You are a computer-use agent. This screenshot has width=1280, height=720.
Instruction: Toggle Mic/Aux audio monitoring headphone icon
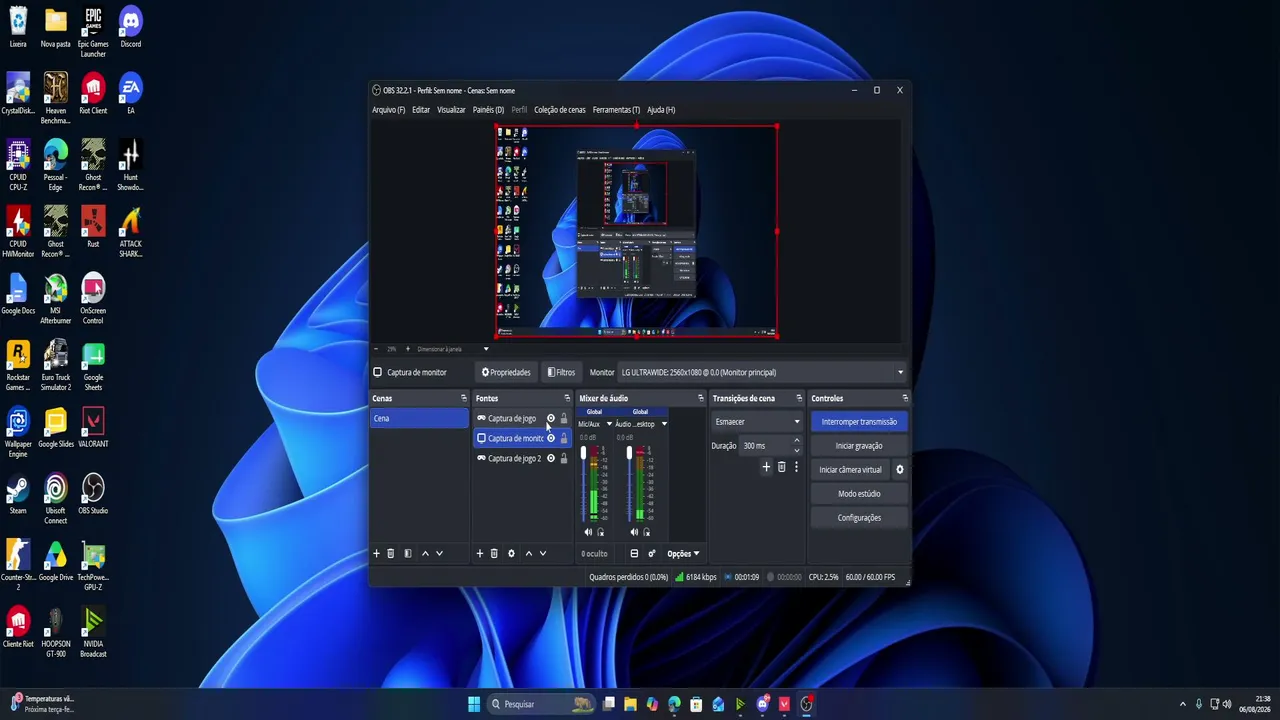pos(600,532)
